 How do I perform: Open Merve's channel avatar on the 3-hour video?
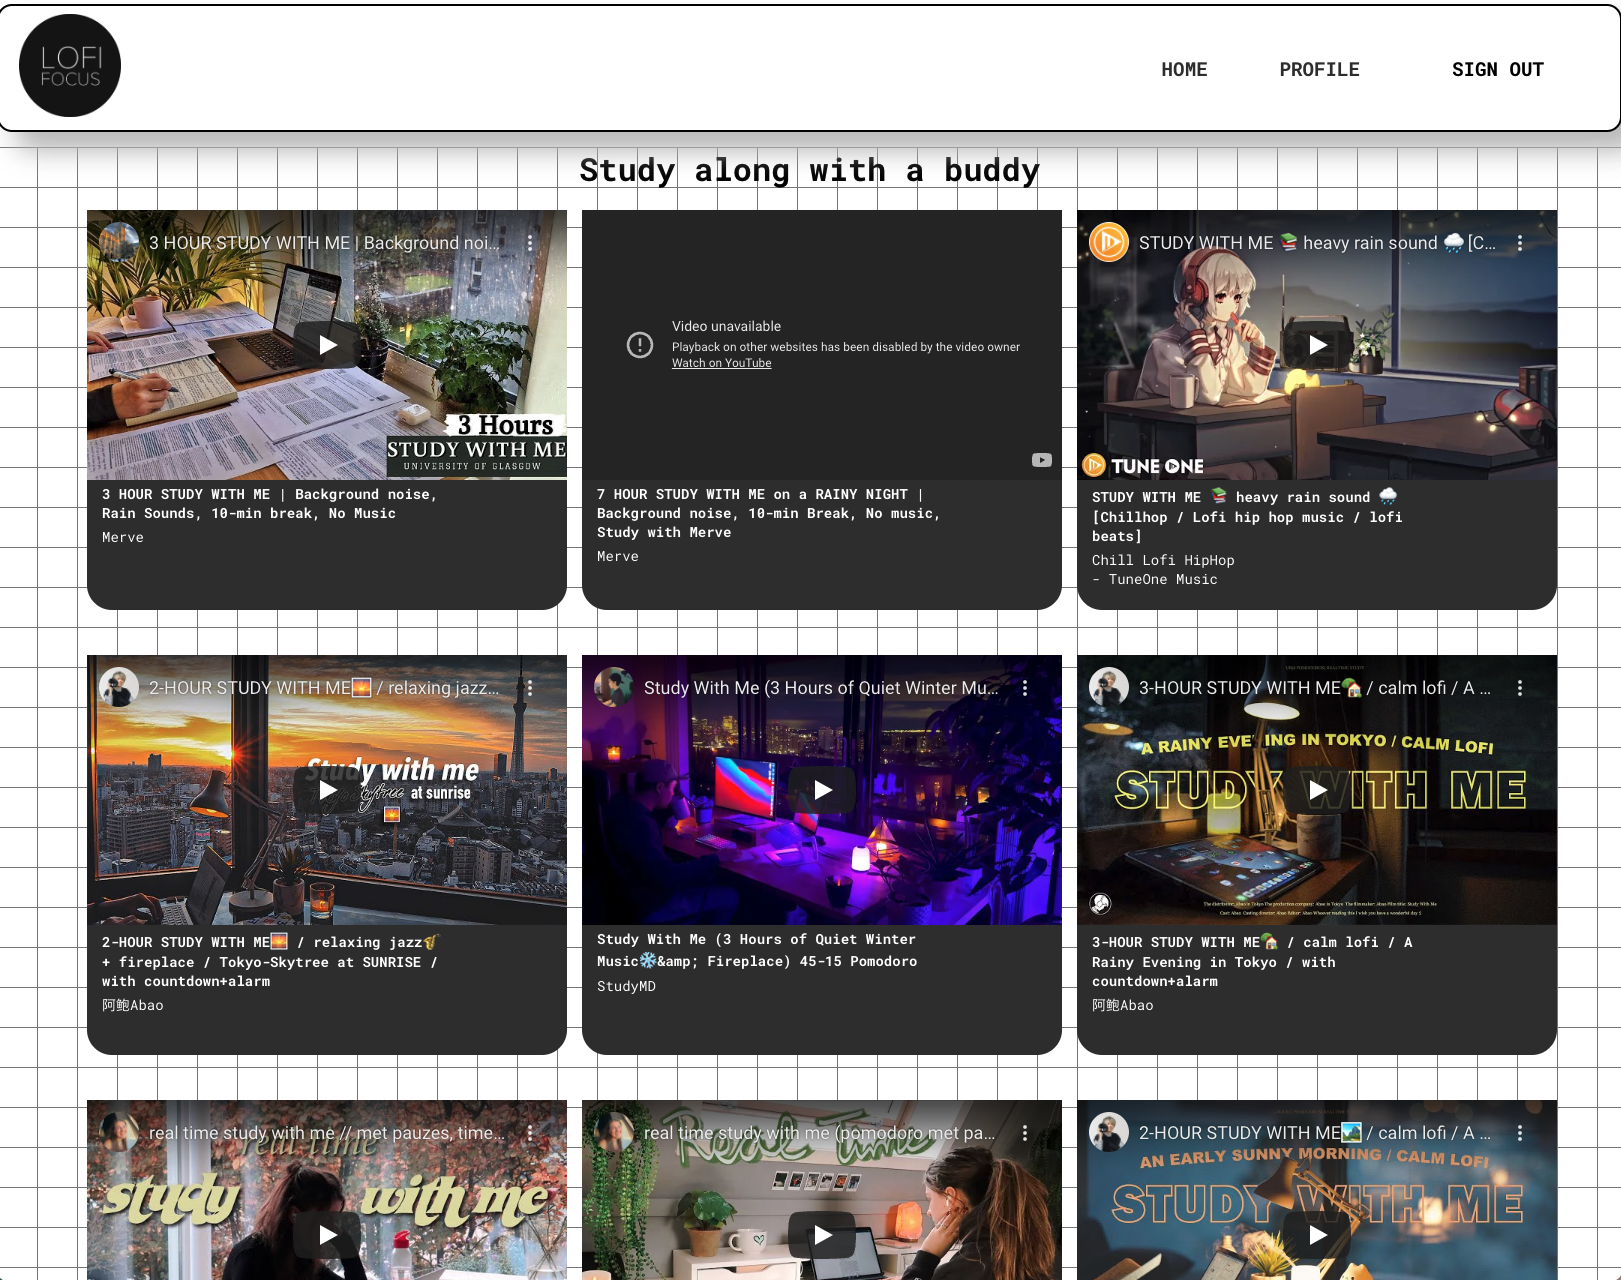(x=118, y=242)
